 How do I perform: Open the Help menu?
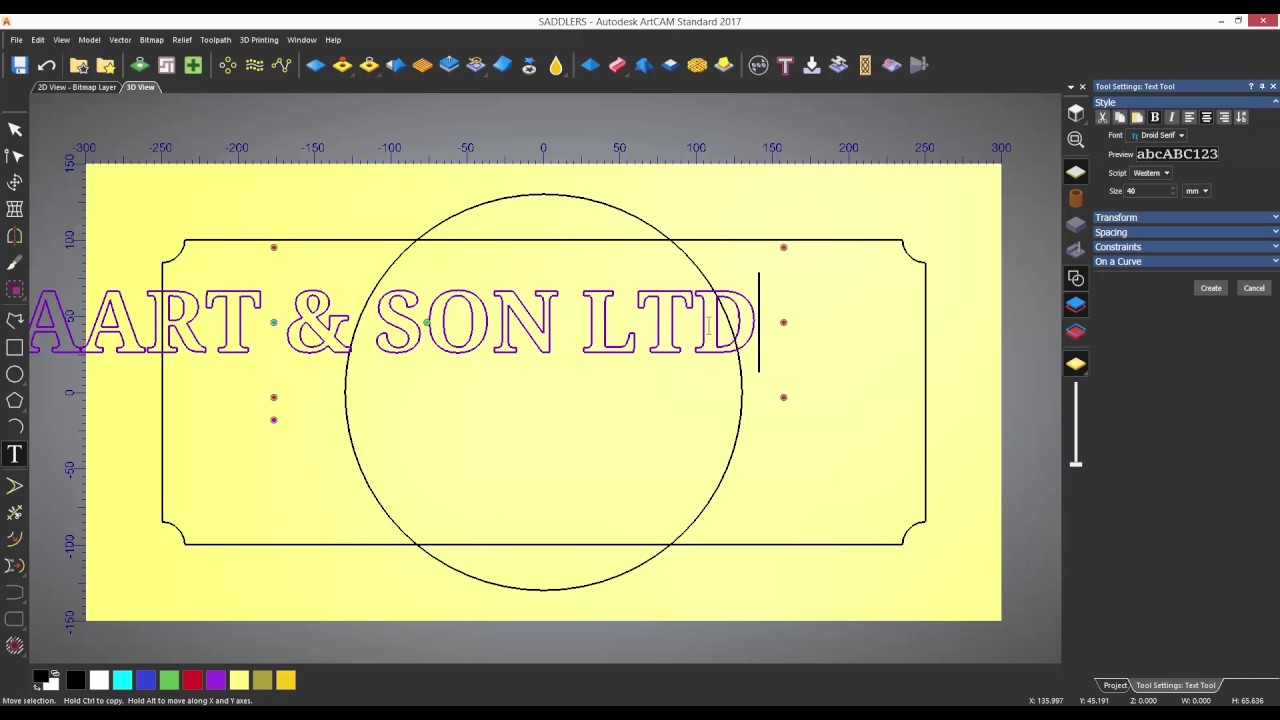tap(333, 40)
